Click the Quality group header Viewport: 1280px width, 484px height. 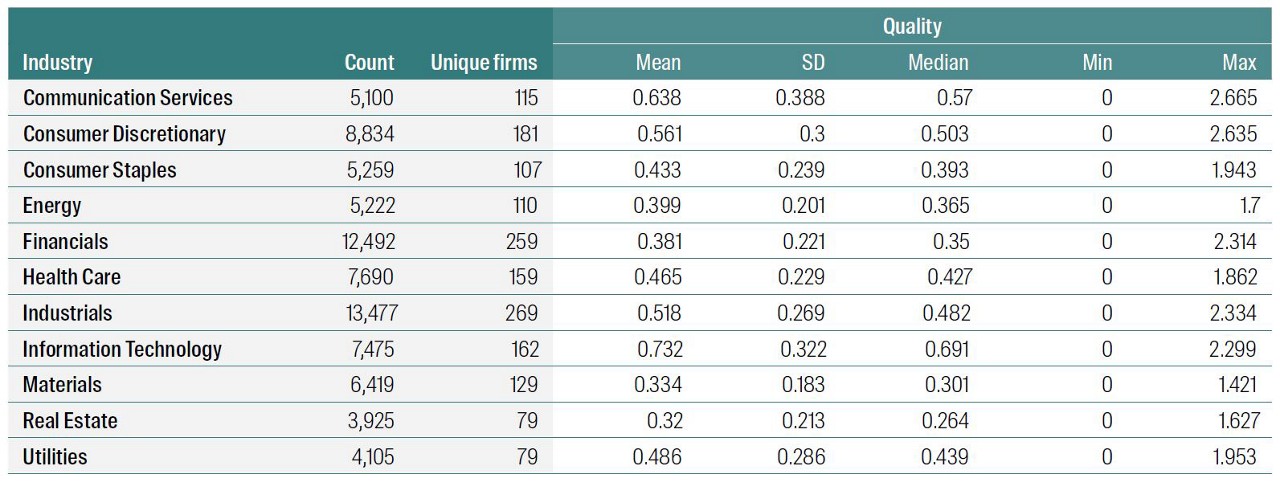click(912, 27)
